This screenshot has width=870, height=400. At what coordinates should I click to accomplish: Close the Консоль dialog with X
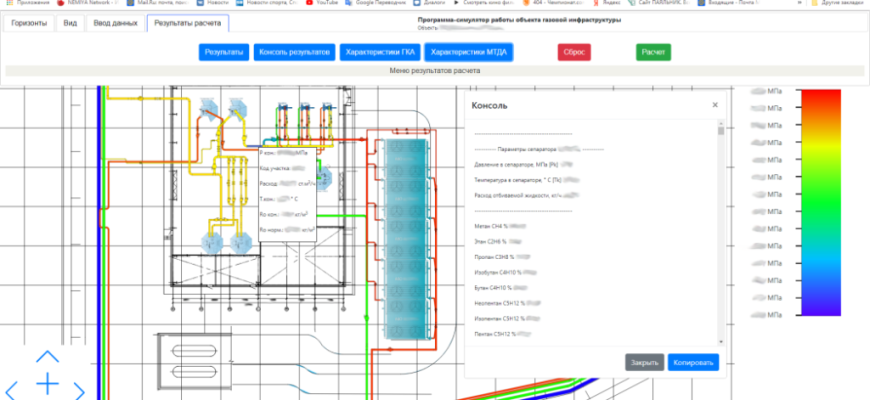[x=714, y=104]
